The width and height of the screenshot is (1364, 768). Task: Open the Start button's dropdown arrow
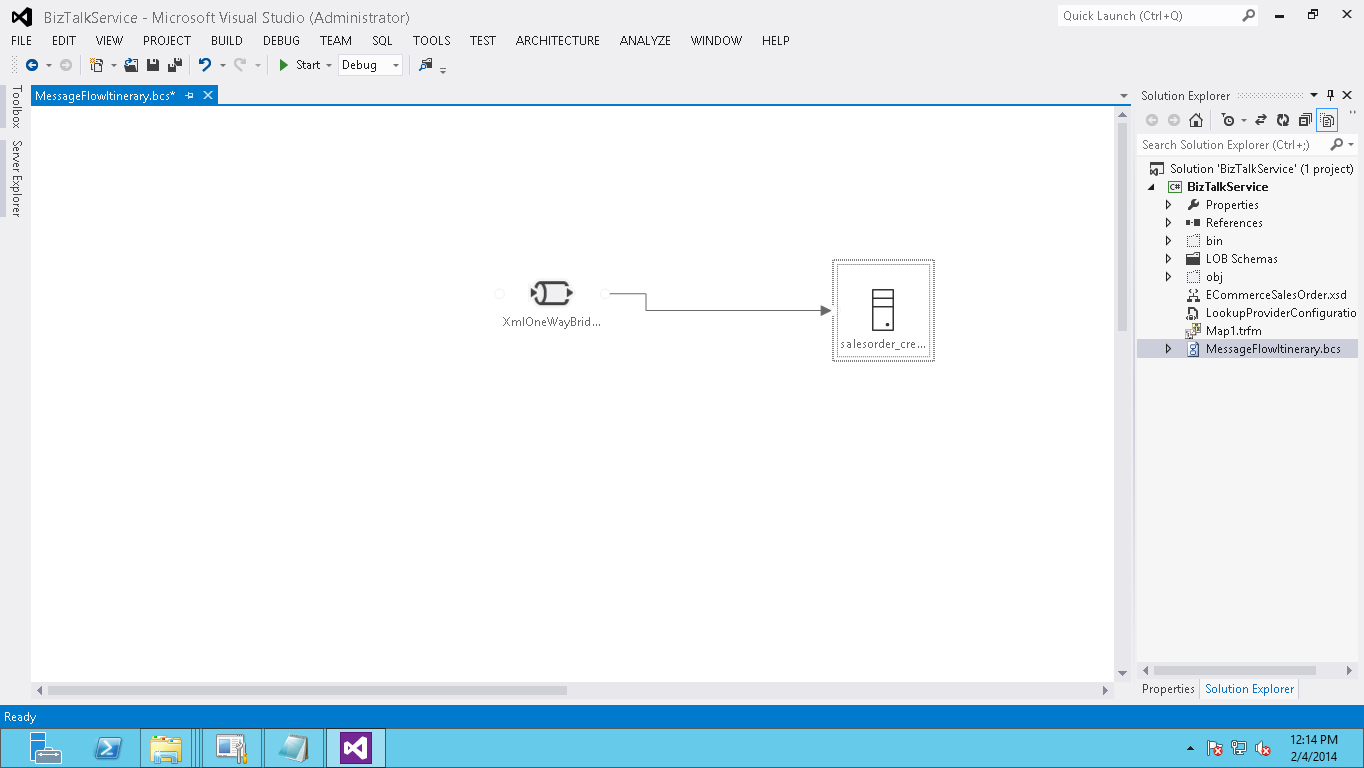point(329,65)
